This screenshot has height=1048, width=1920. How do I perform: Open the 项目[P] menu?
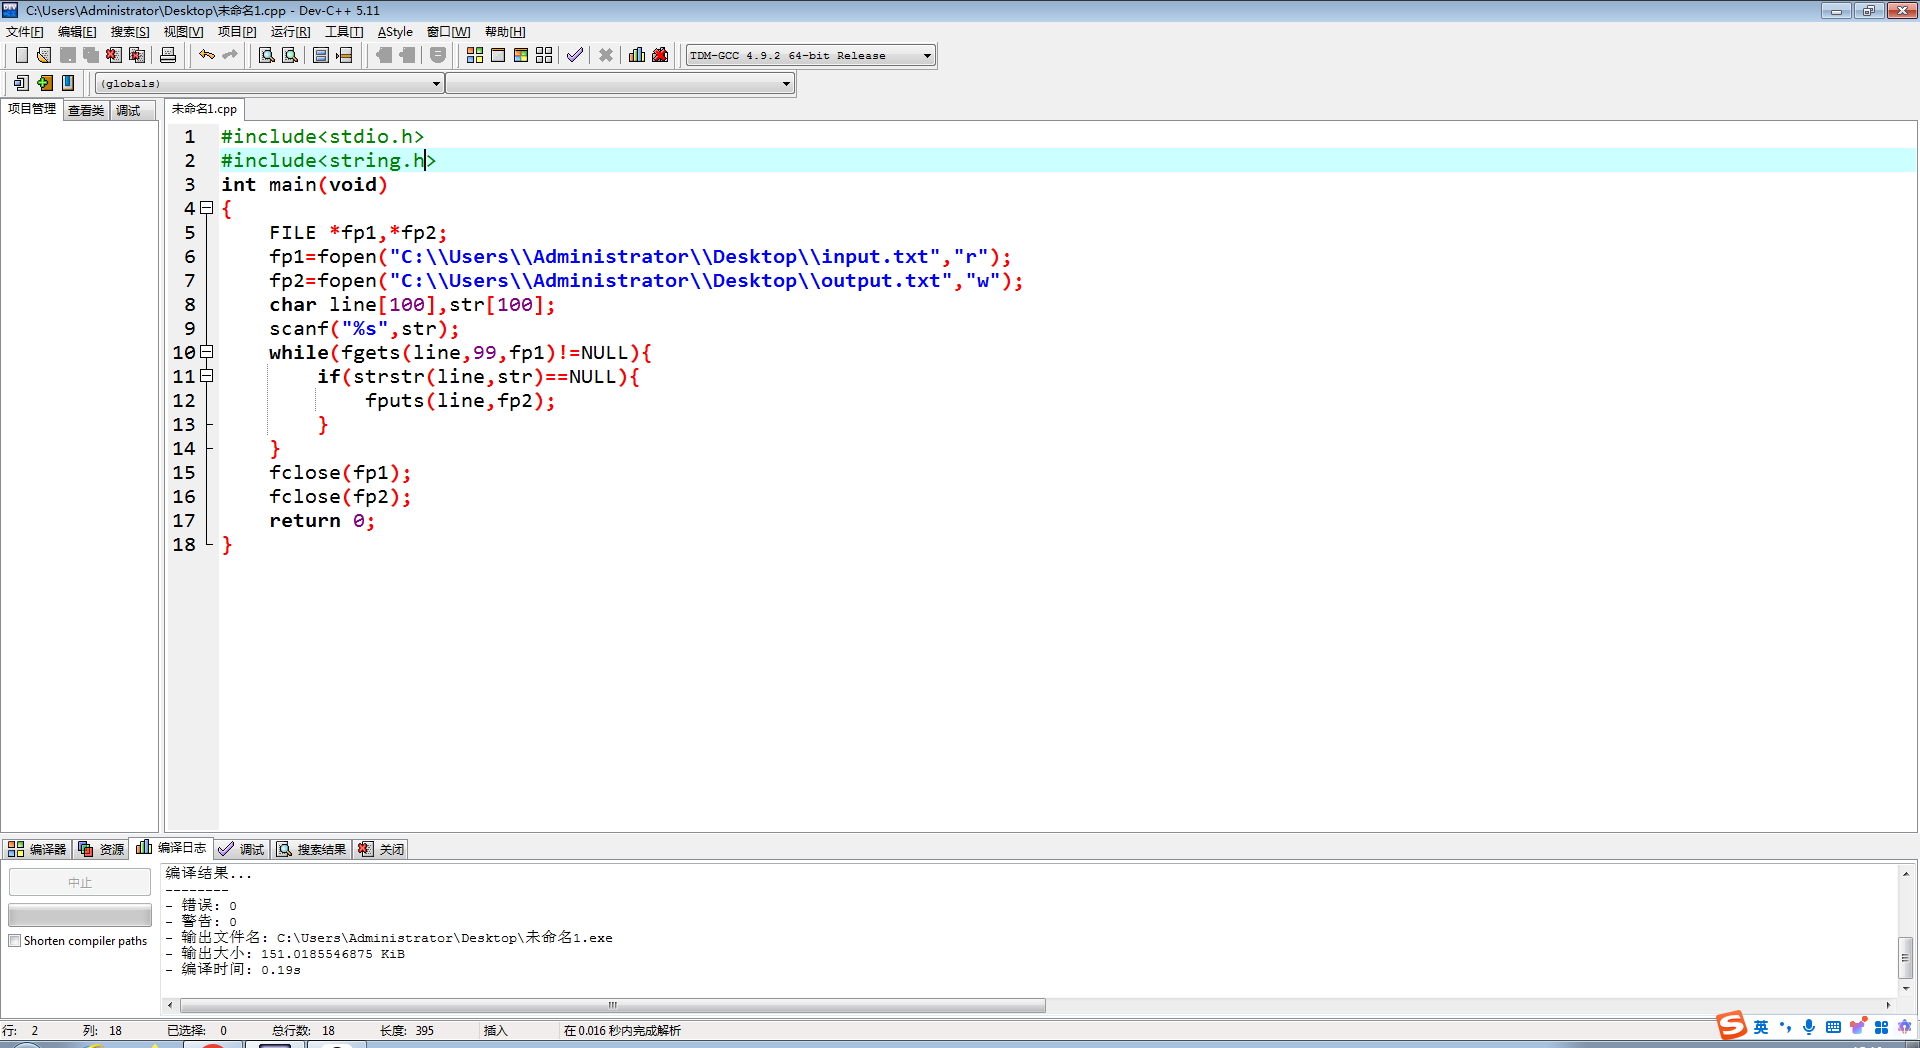coord(237,32)
